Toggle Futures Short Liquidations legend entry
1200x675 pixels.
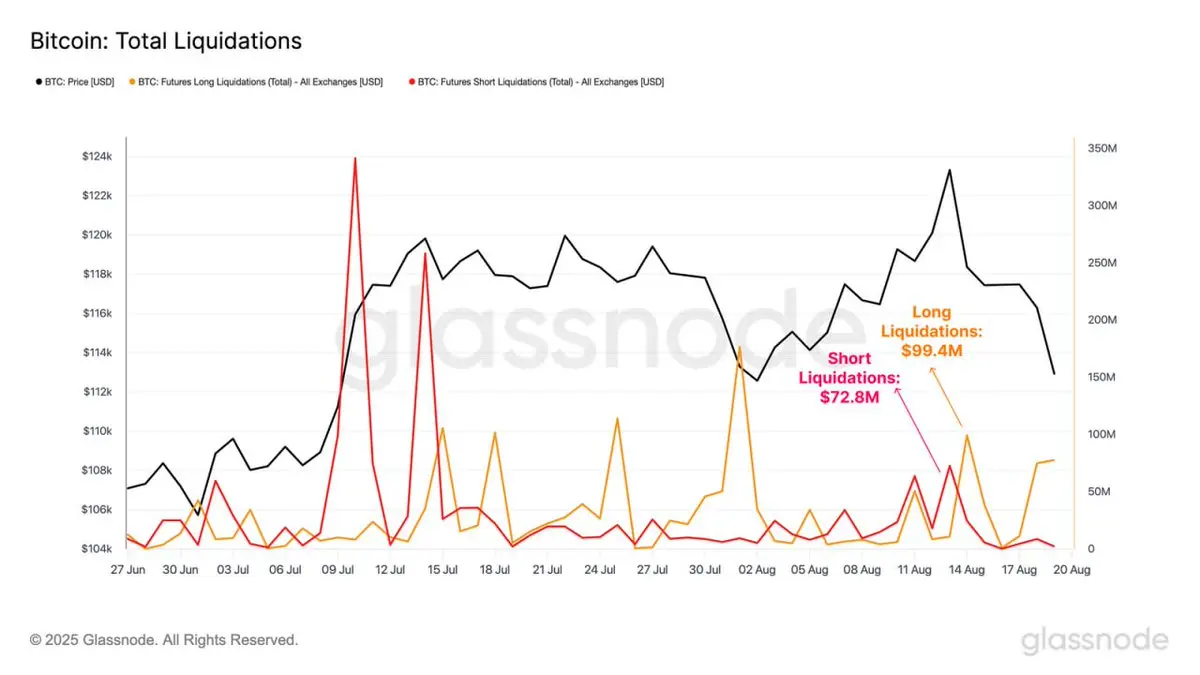coord(535,81)
